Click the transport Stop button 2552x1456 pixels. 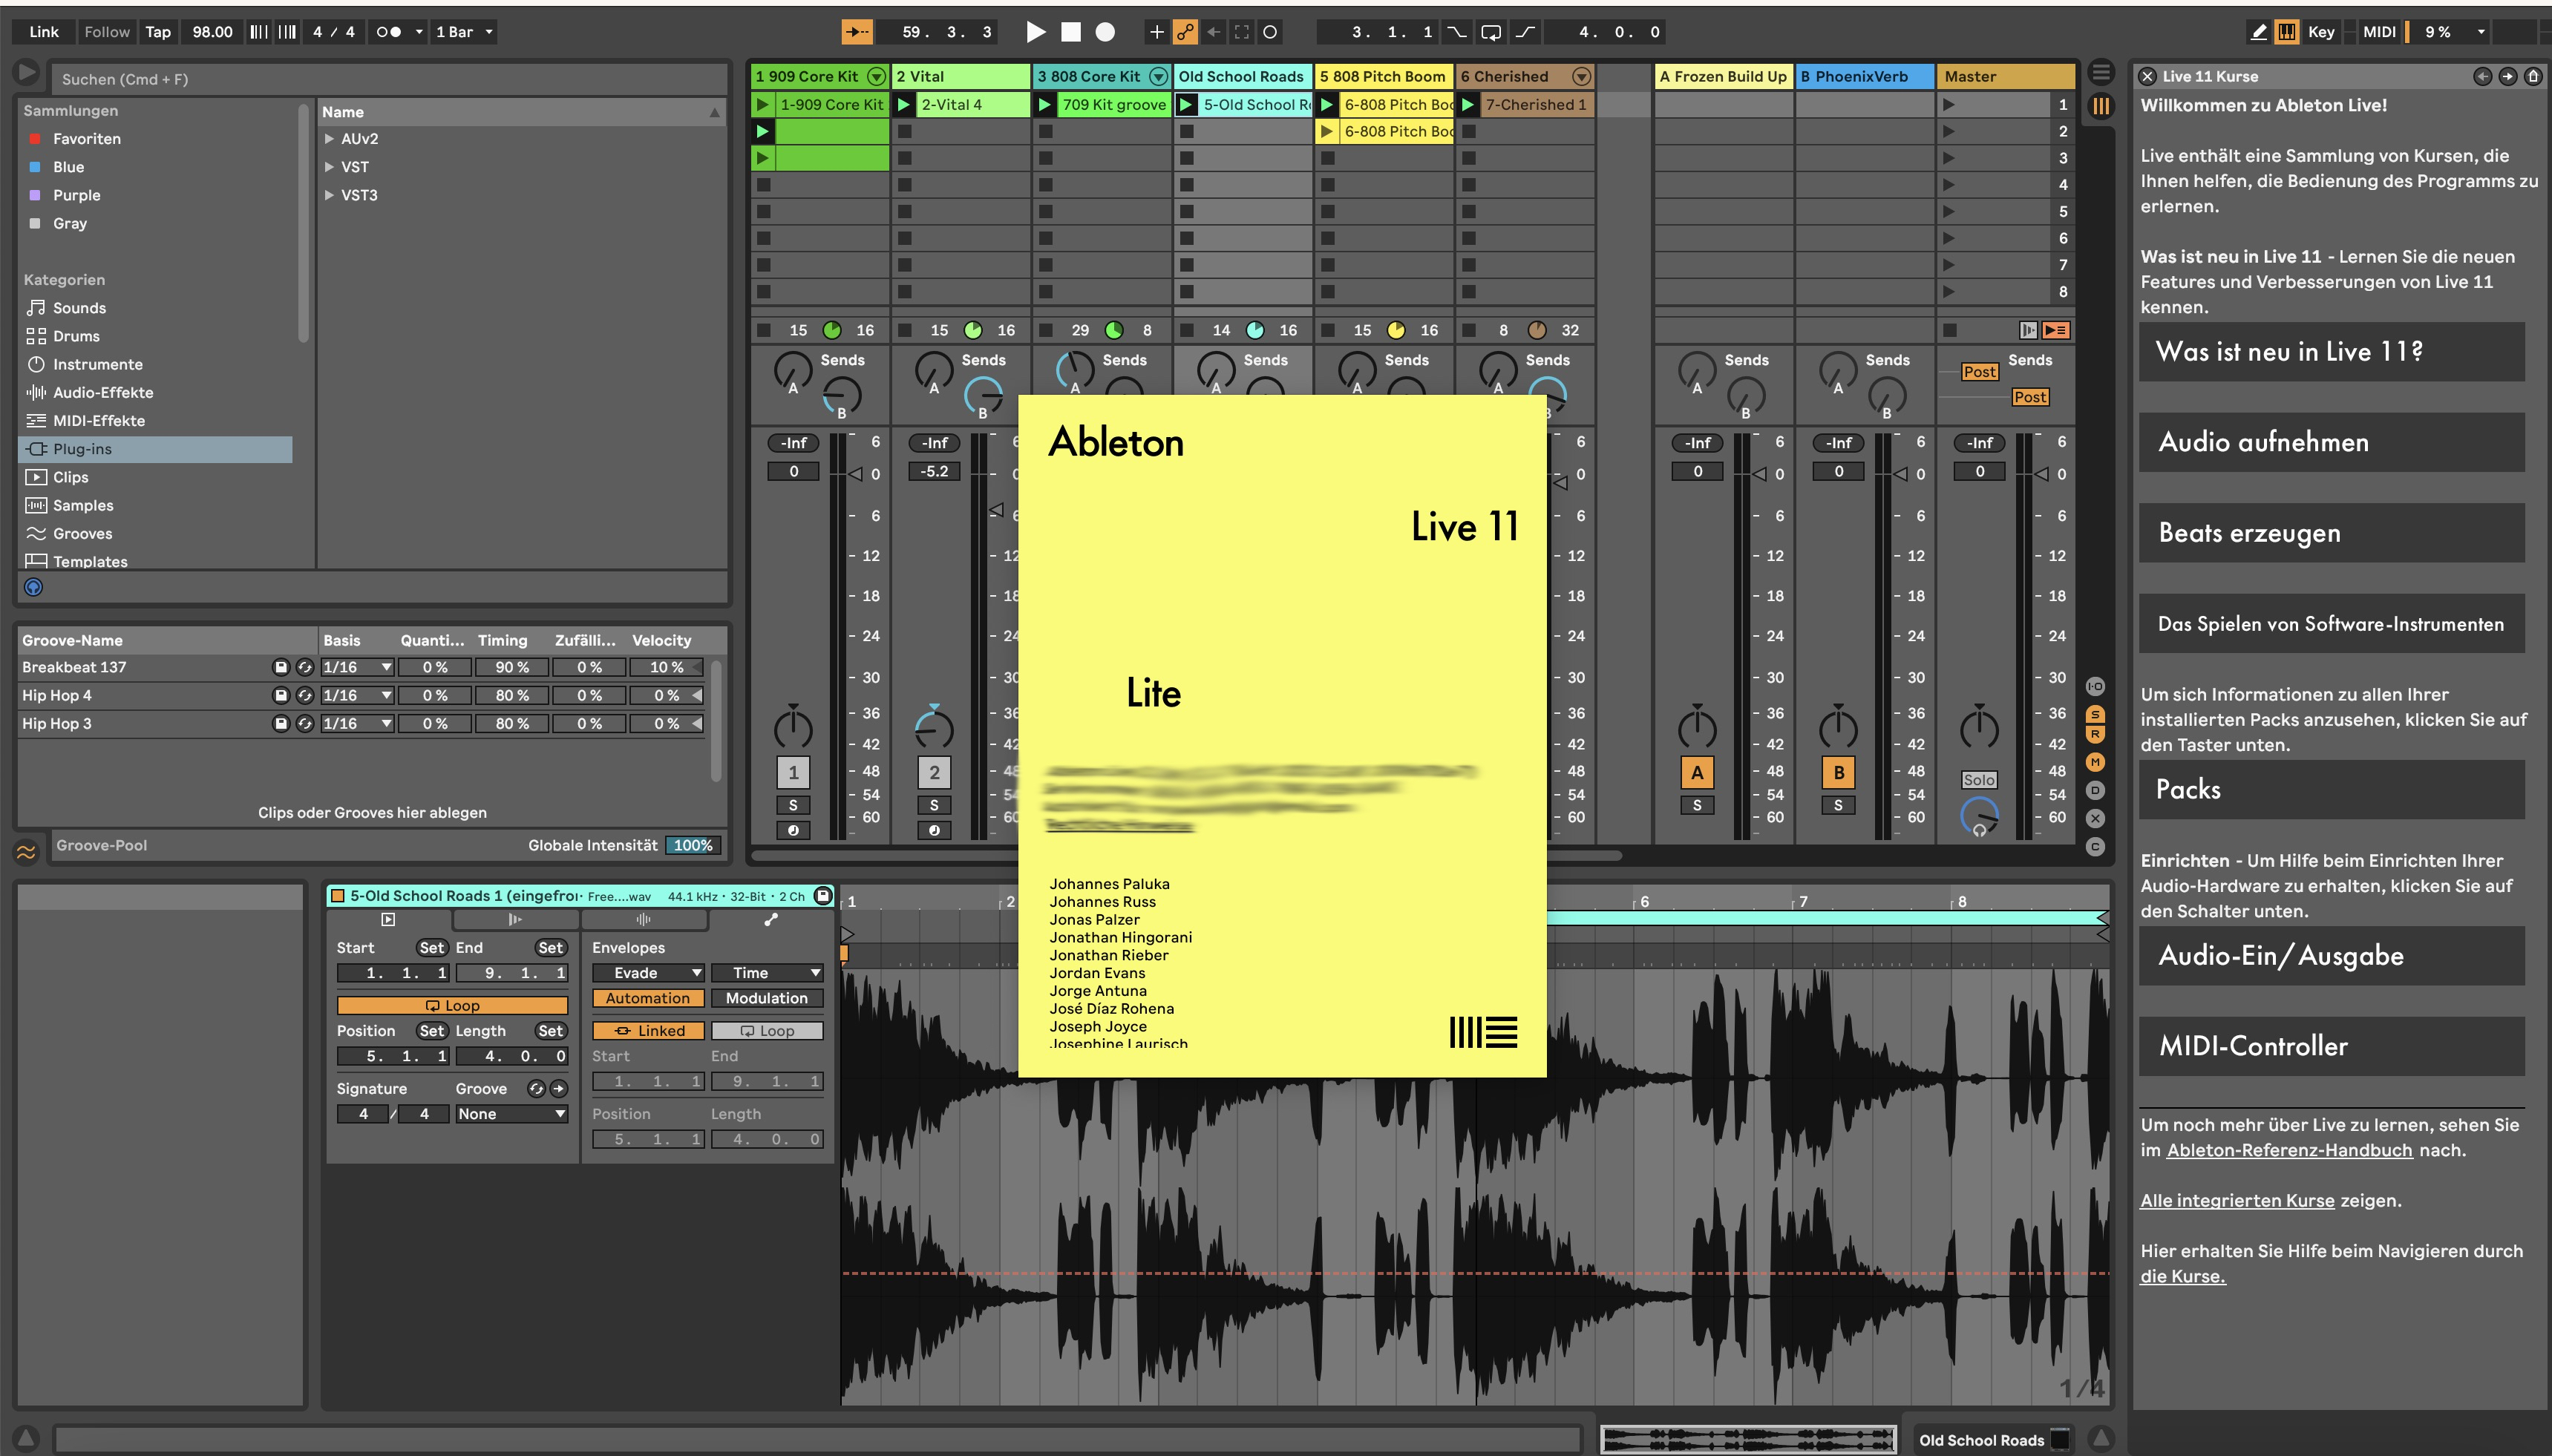click(x=1071, y=32)
